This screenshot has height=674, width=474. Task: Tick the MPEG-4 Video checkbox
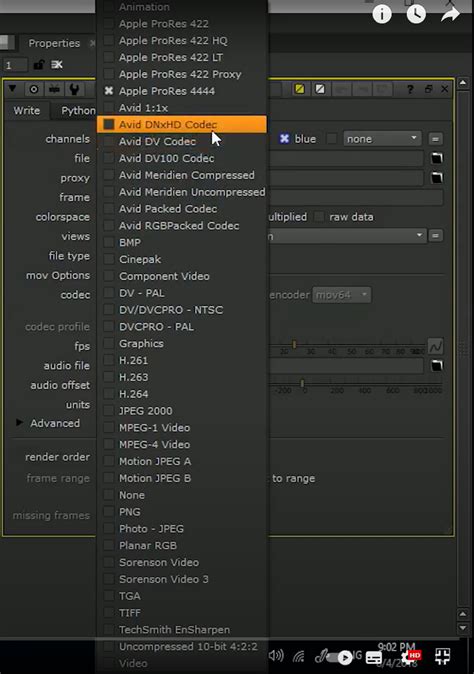click(109, 444)
